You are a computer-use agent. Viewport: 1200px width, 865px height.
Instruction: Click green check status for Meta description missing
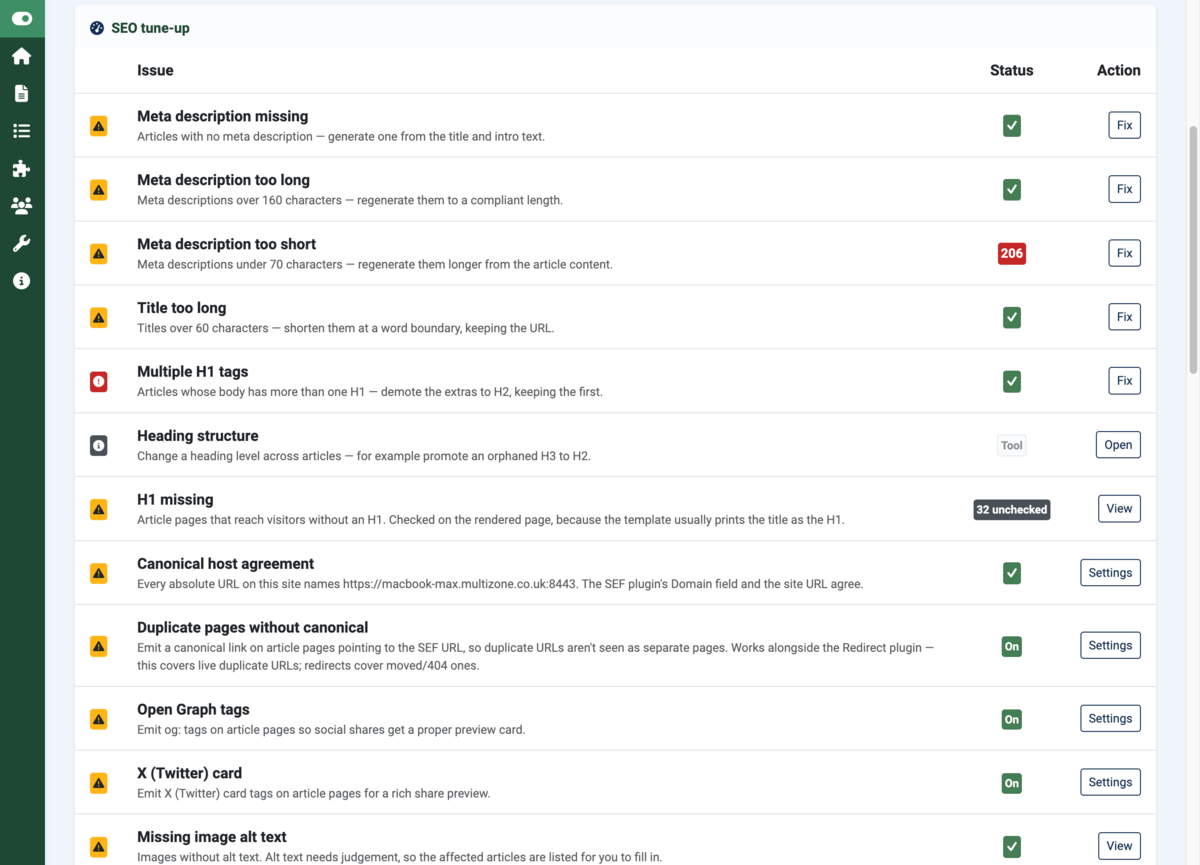tap(1012, 126)
